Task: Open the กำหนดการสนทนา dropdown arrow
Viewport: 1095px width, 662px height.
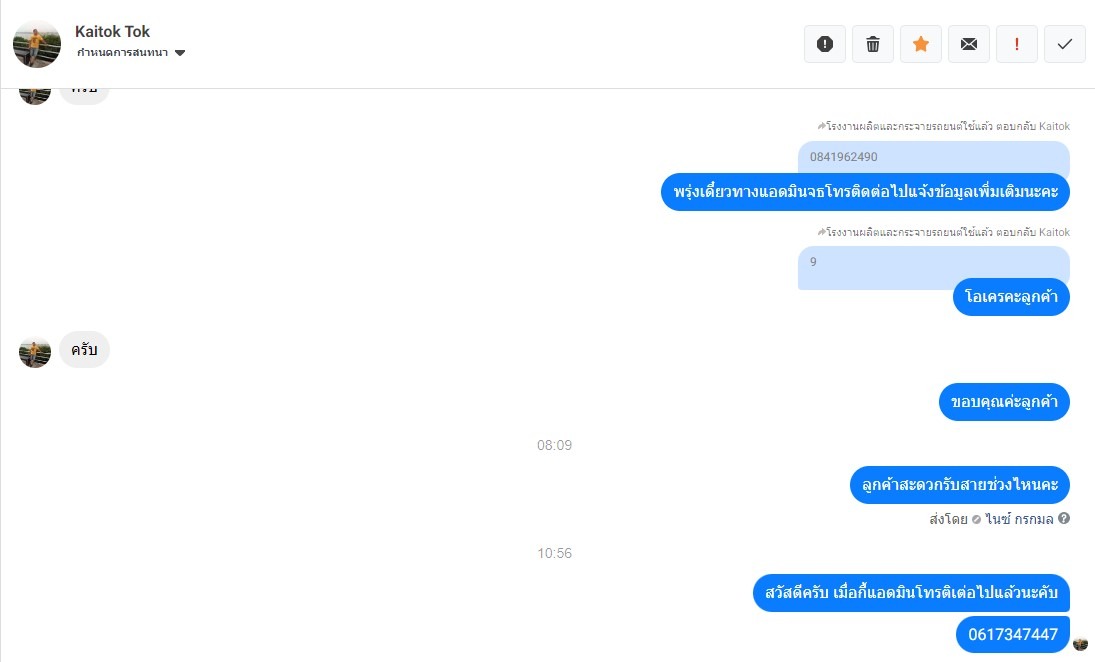Action: pyautogui.click(x=179, y=53)
